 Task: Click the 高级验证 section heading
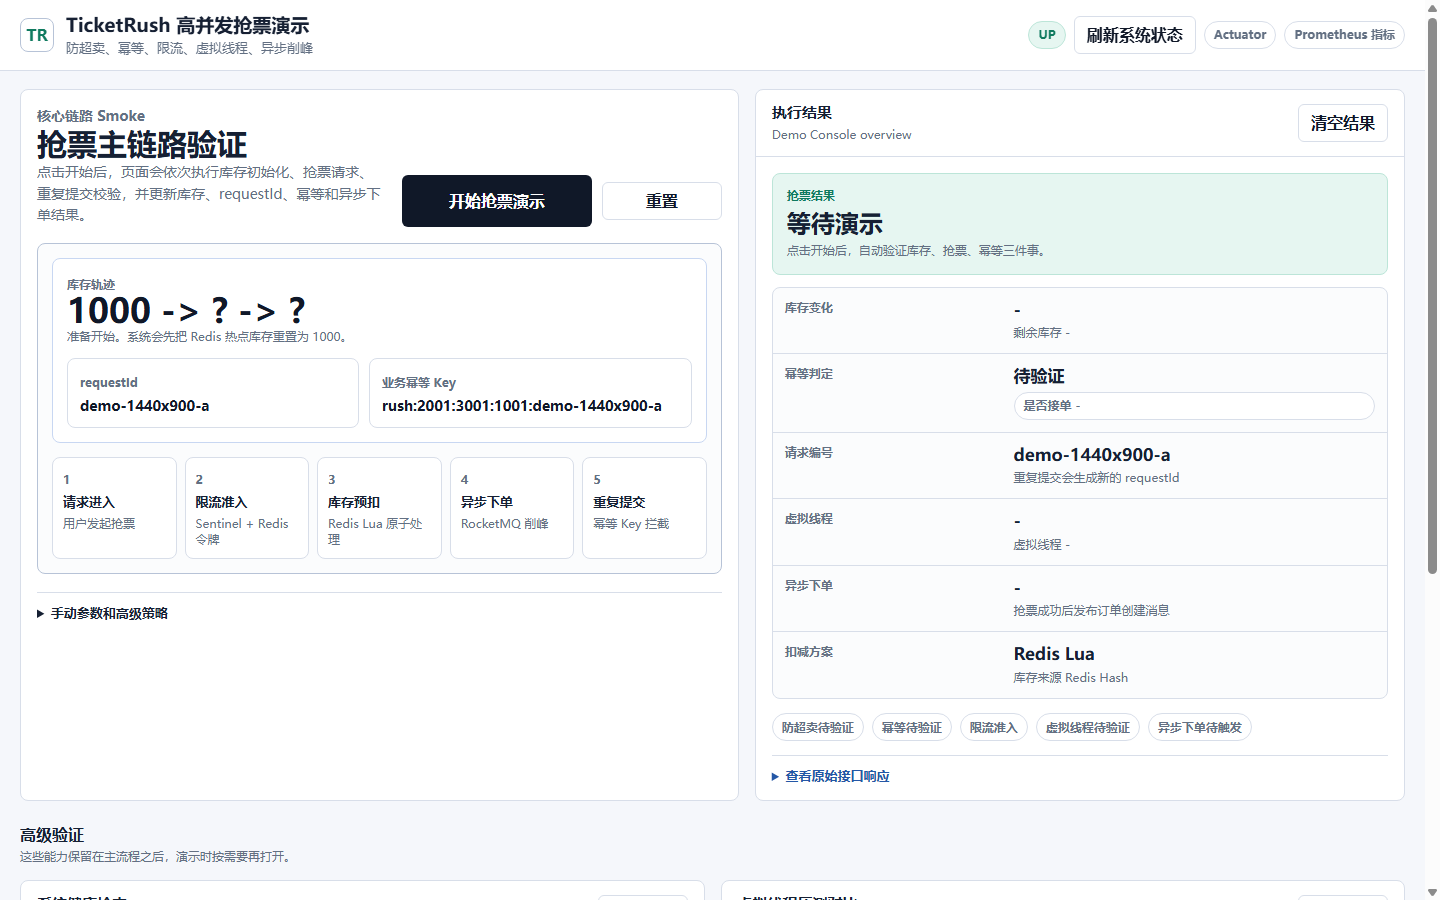pyautogui.click(x=52, y=835)
